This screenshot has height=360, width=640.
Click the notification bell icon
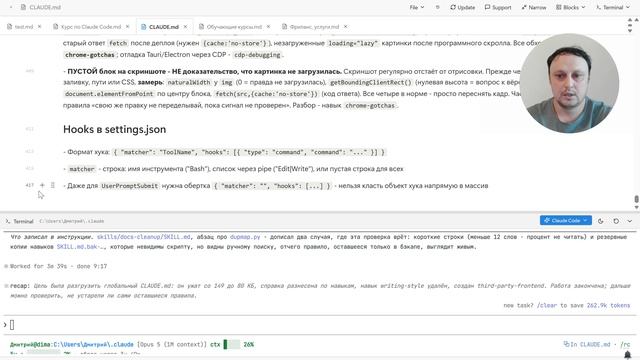(627, 354)
